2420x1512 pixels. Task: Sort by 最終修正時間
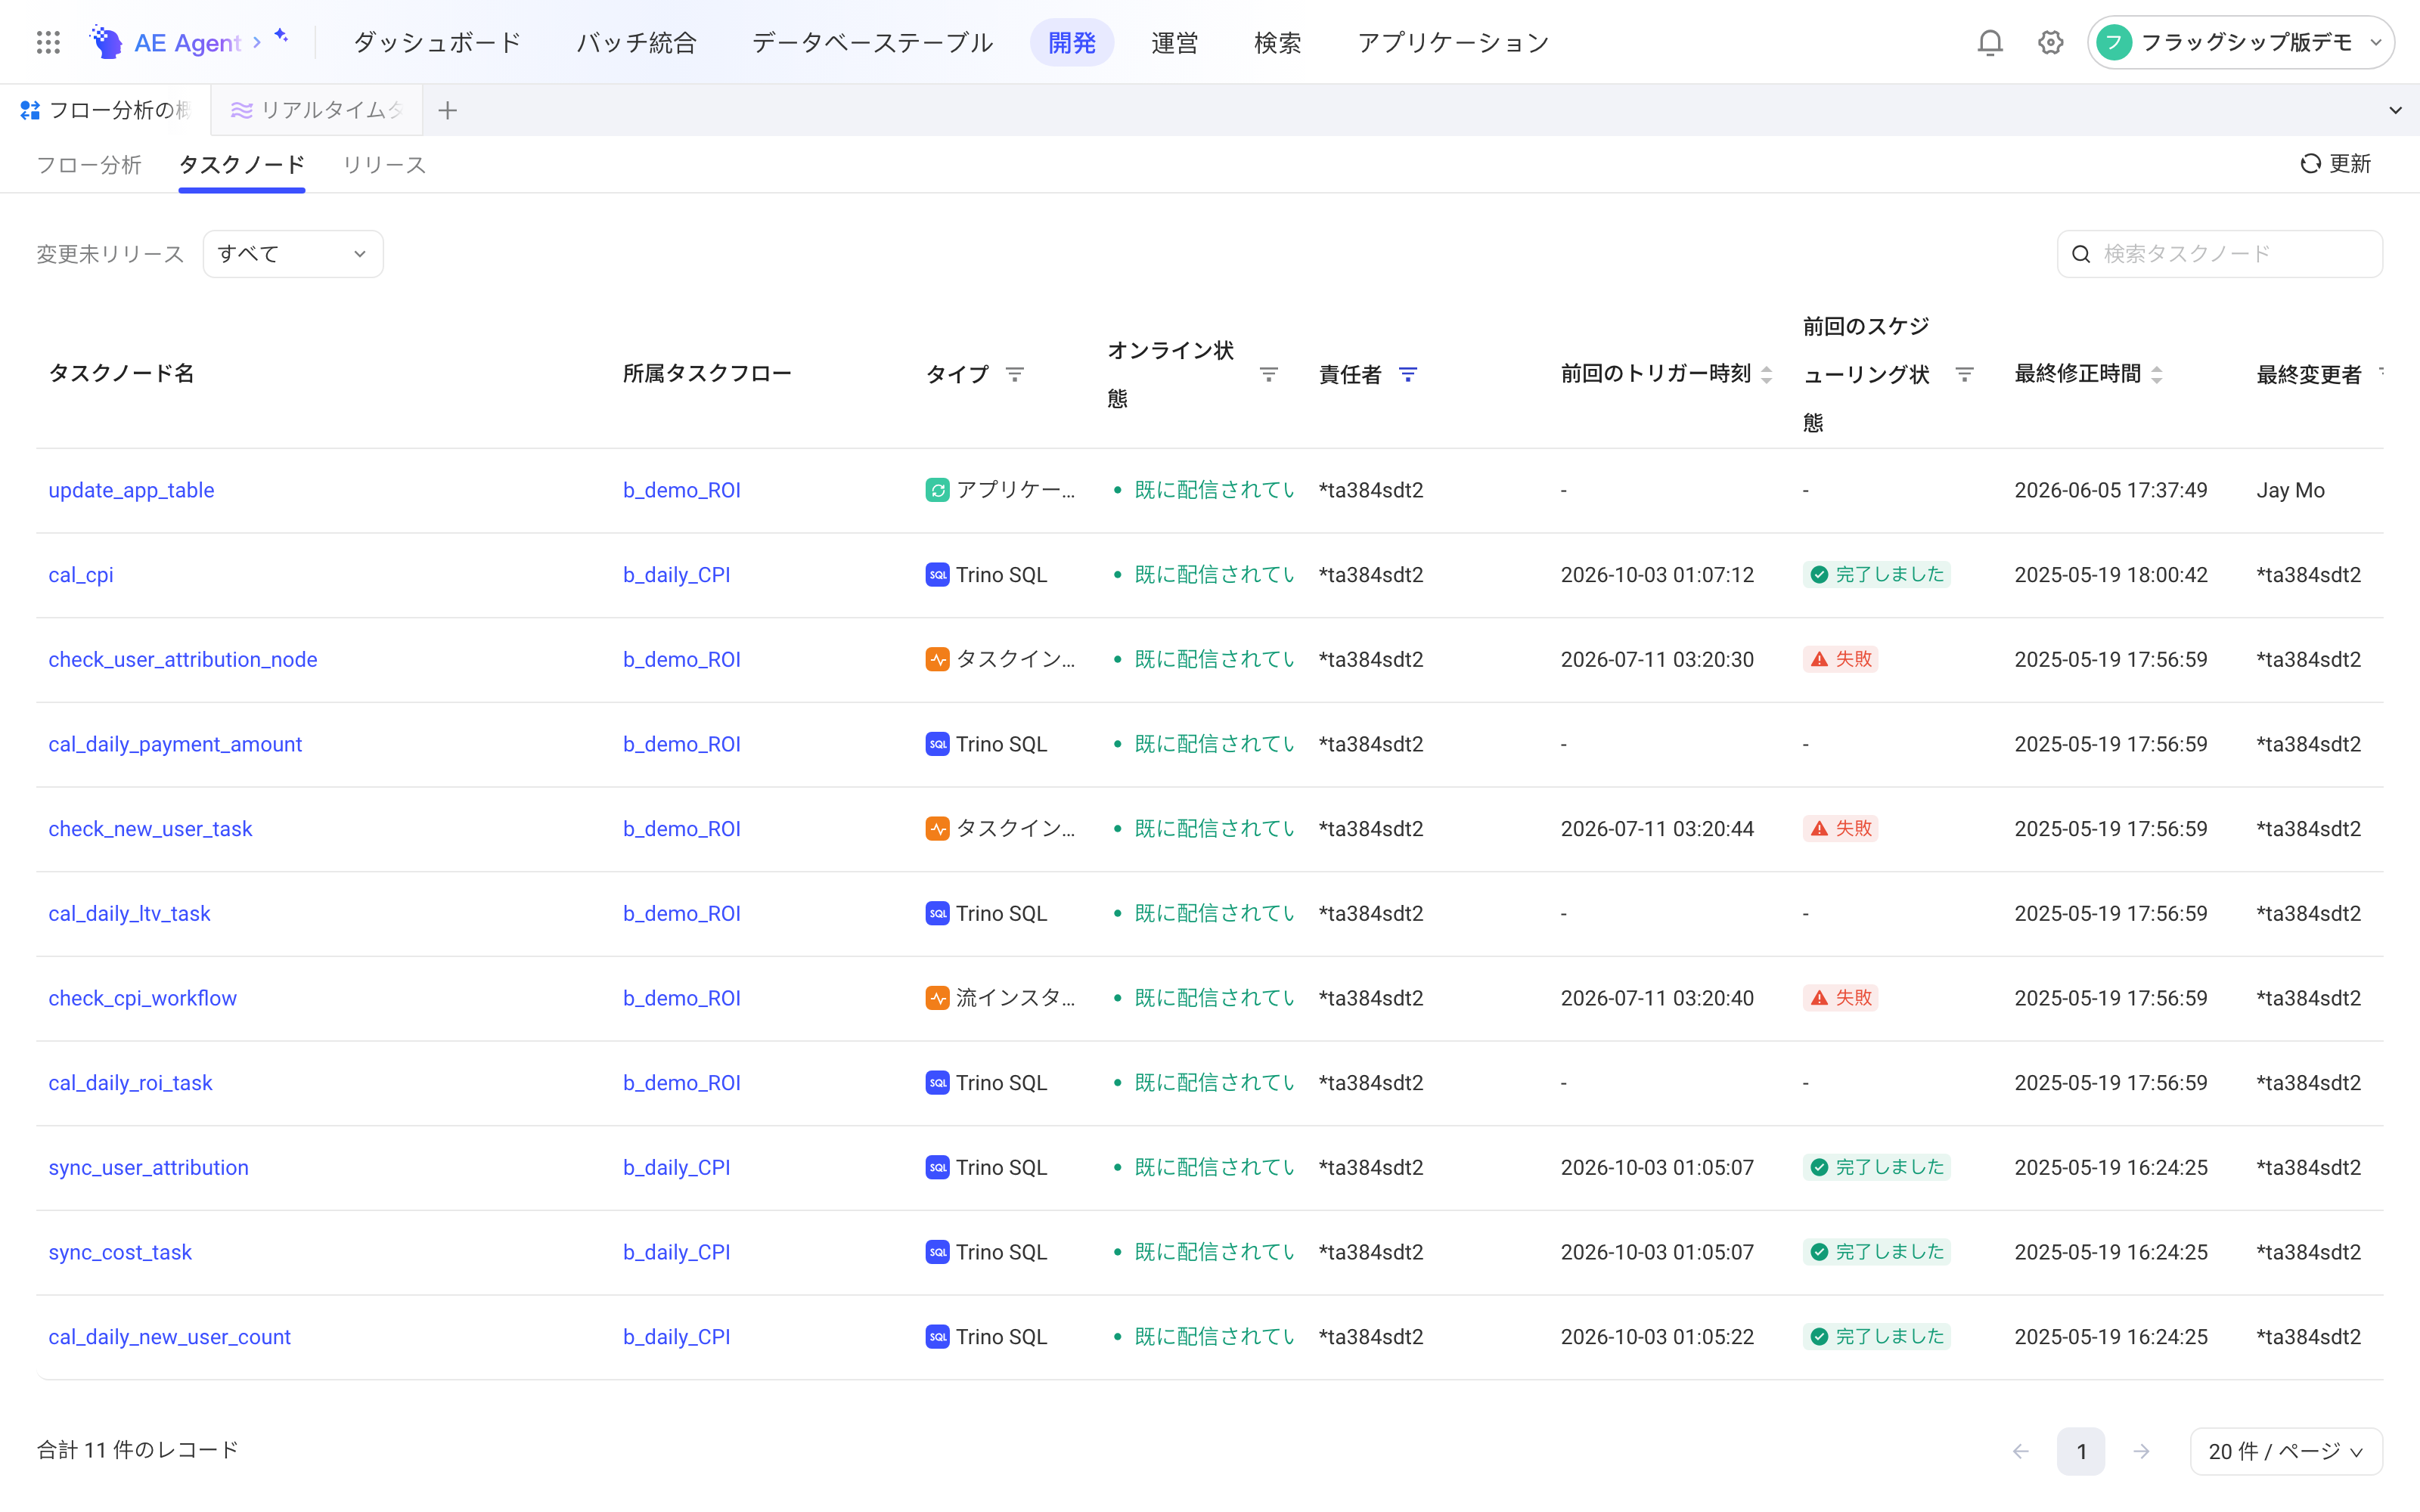(x=2157, y=374)
